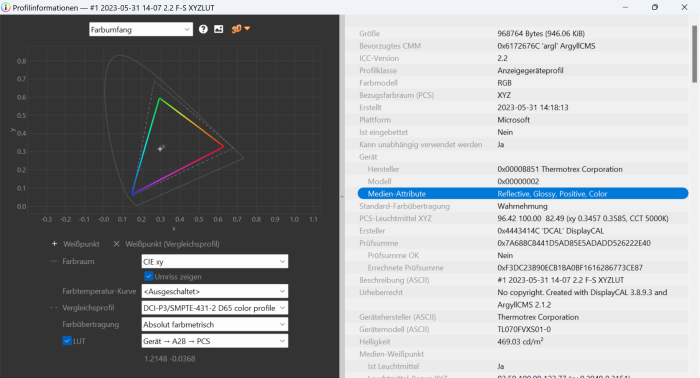The width and height of the screenshot is (700, 378).
Task: Select the Errechnete Prüfsumme row
Action: click(x=523, y=268)
